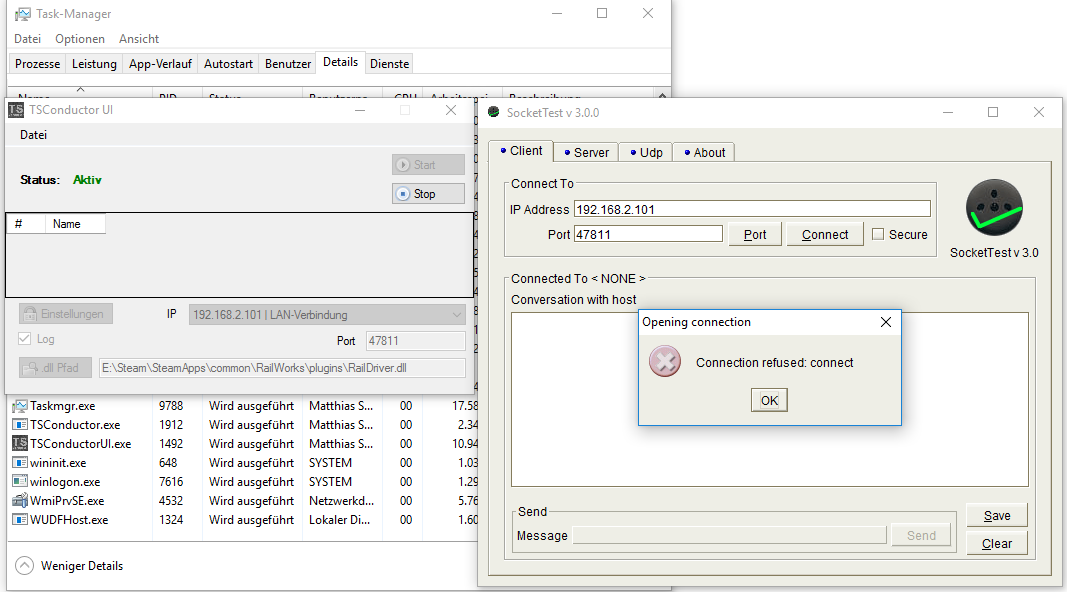Enable the Secure checkbox
This screenshot has height=592, width=1067.
[878, 234]
